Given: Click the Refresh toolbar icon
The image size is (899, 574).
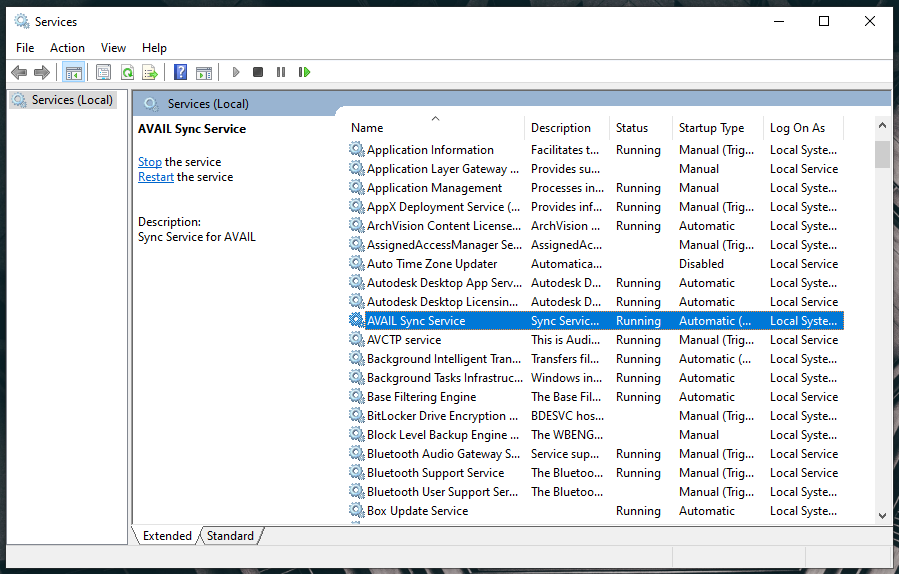Looking at the screenshot, I should pos(127,72).
